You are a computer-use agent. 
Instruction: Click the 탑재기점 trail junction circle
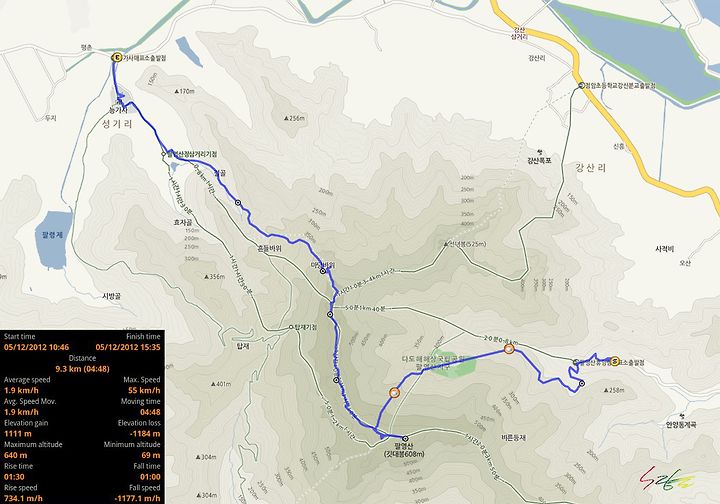(291, 327)
